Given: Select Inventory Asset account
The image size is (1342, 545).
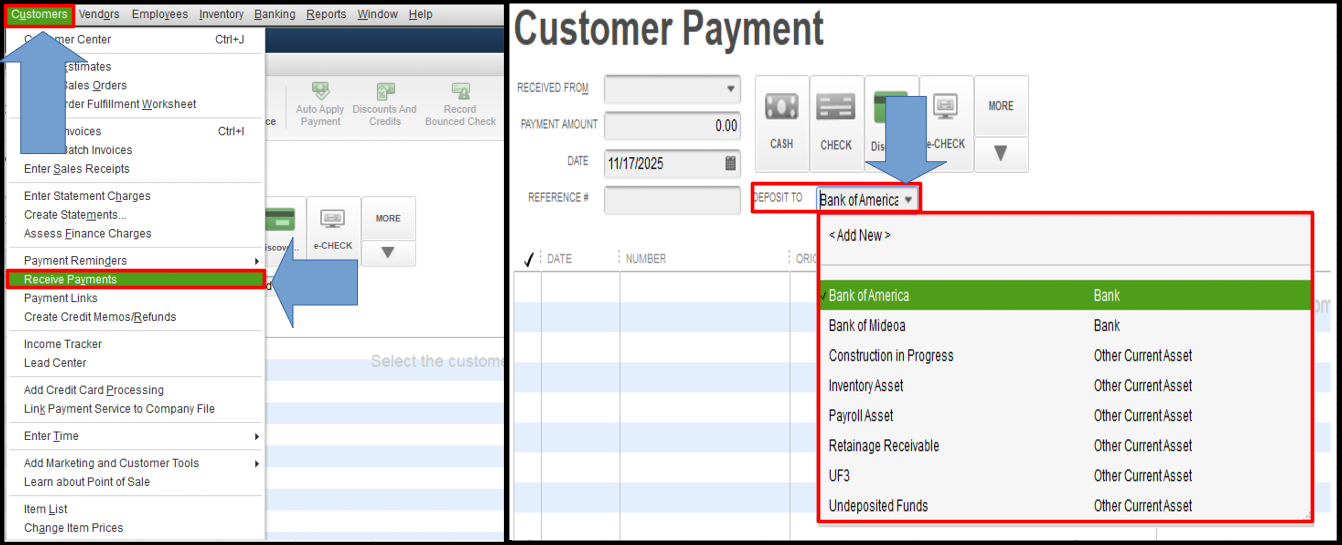Looking at the screenshot, I should (1065, 385).
